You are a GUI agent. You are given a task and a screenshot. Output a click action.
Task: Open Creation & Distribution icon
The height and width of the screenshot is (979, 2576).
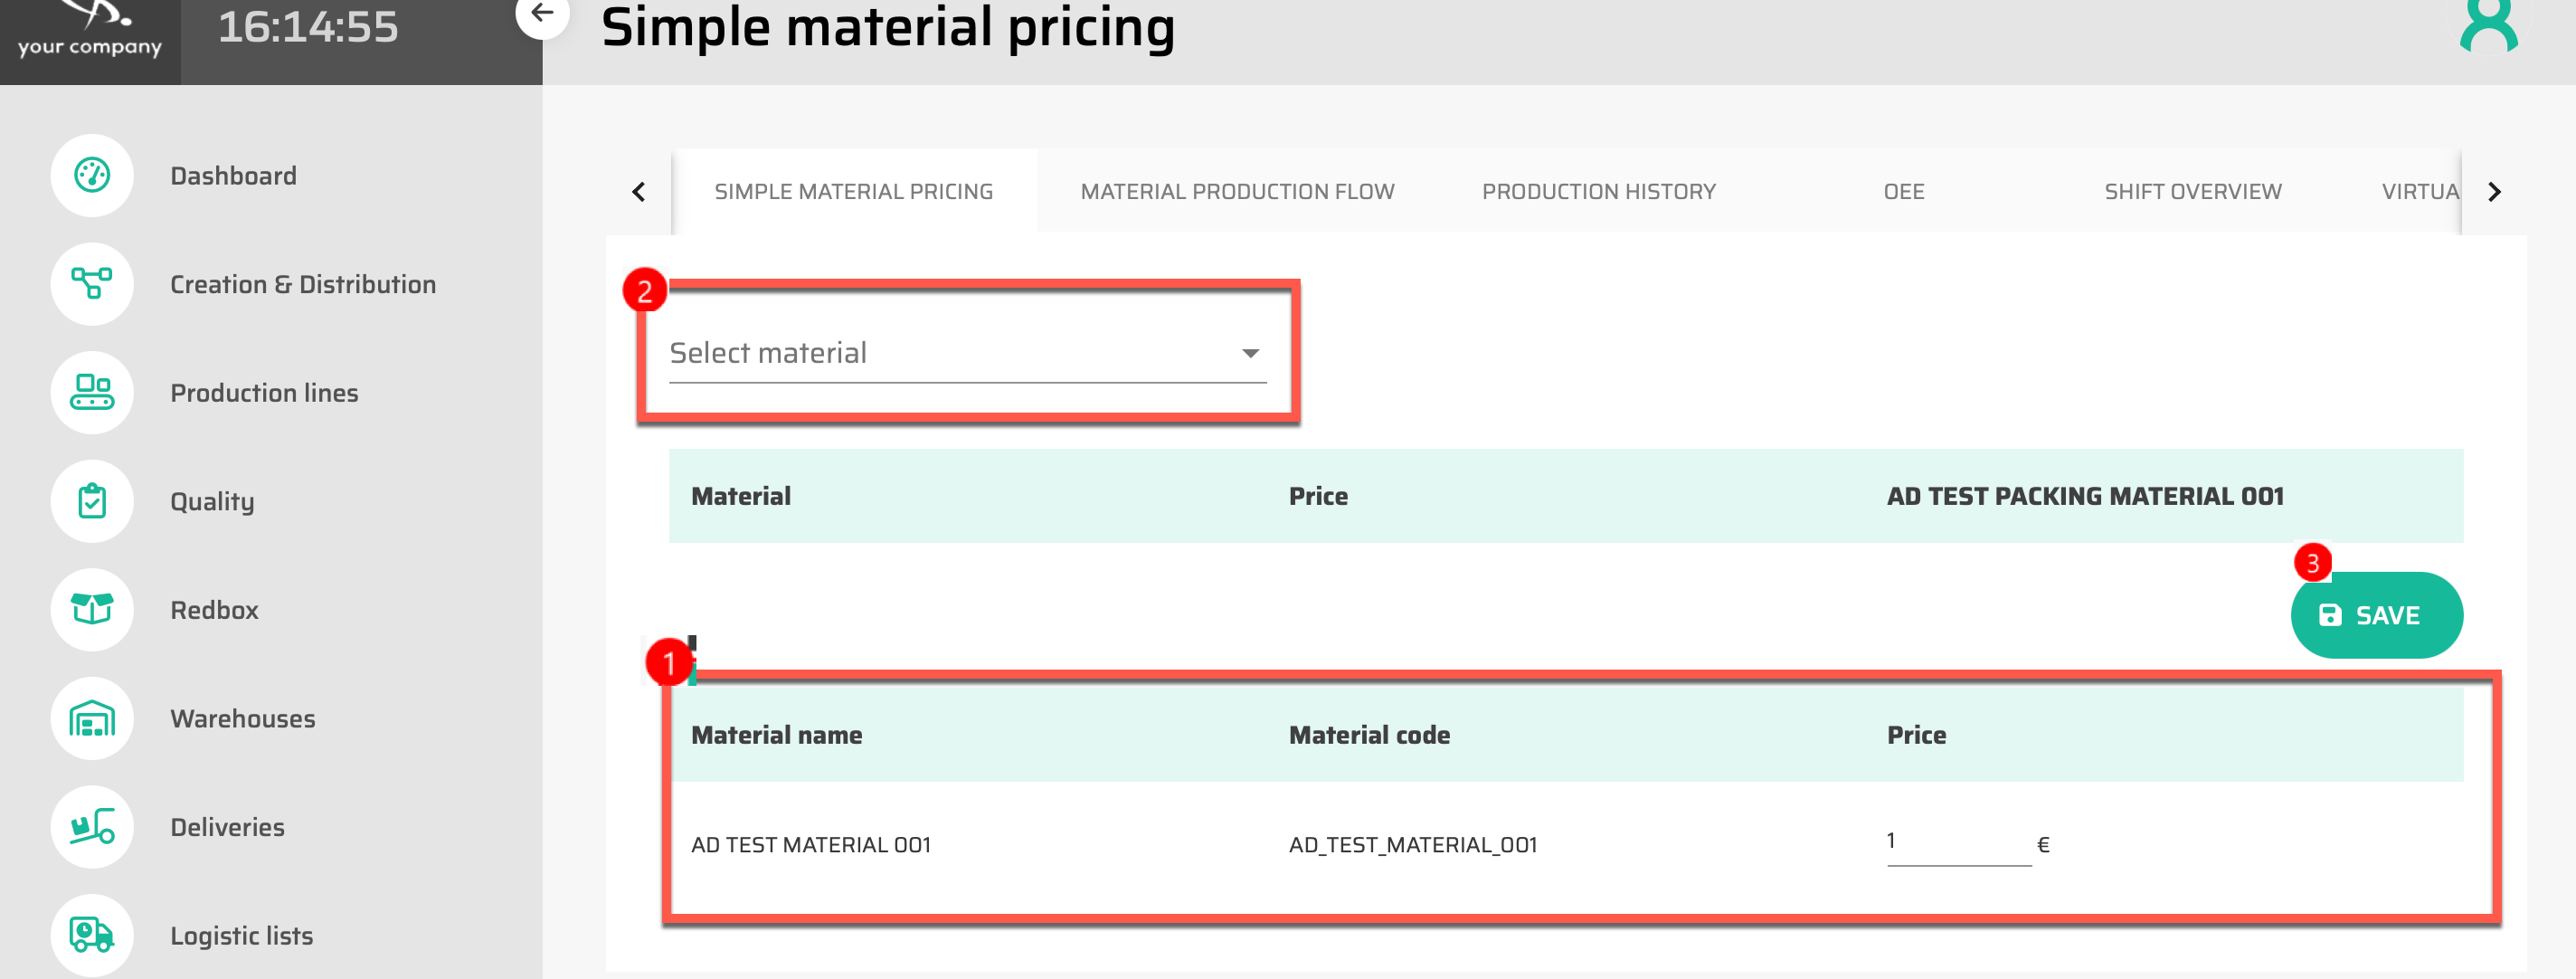click(x=92, y=284)
